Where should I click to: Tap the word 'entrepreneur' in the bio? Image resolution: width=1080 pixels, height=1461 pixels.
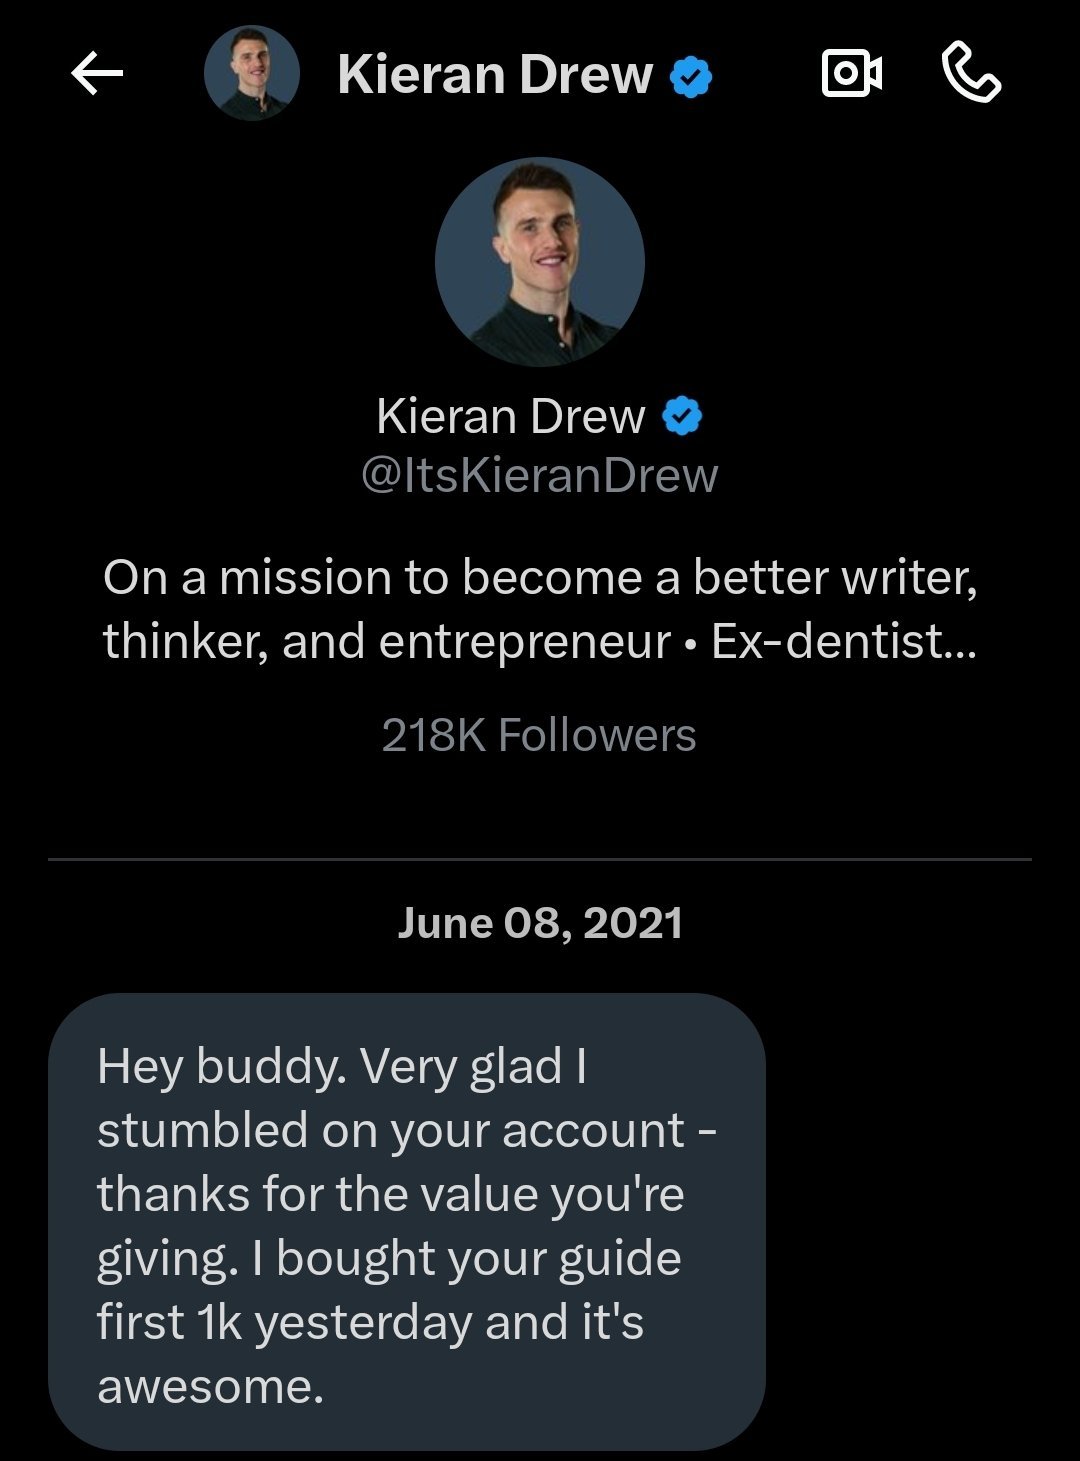(525, 643)
